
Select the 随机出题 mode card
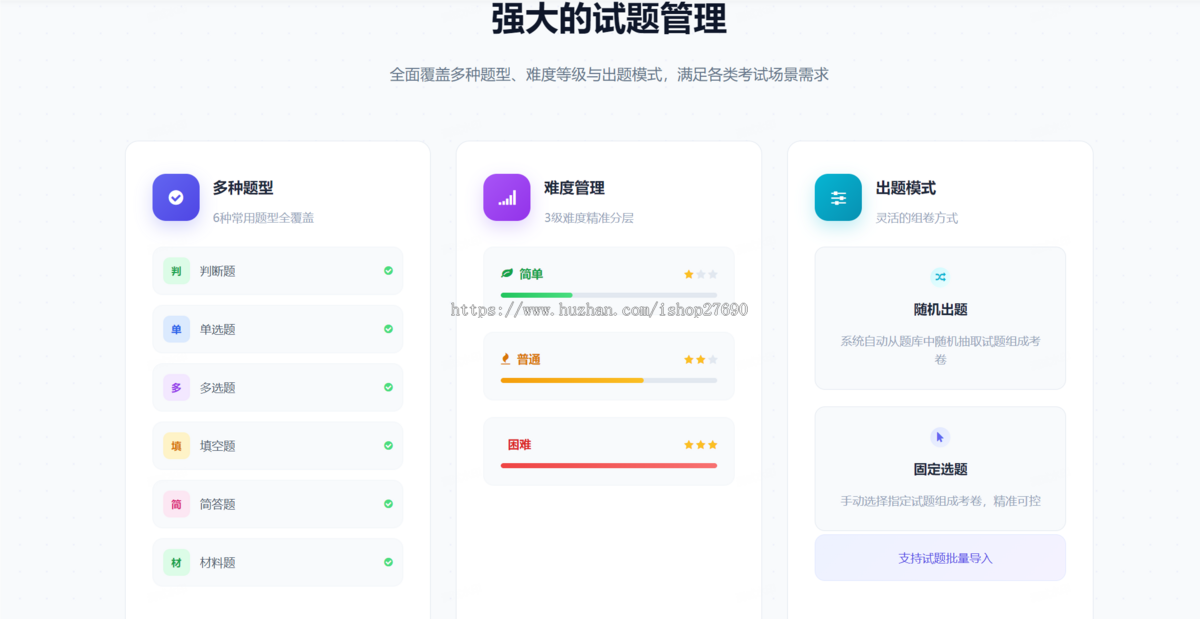pos(940,318)
